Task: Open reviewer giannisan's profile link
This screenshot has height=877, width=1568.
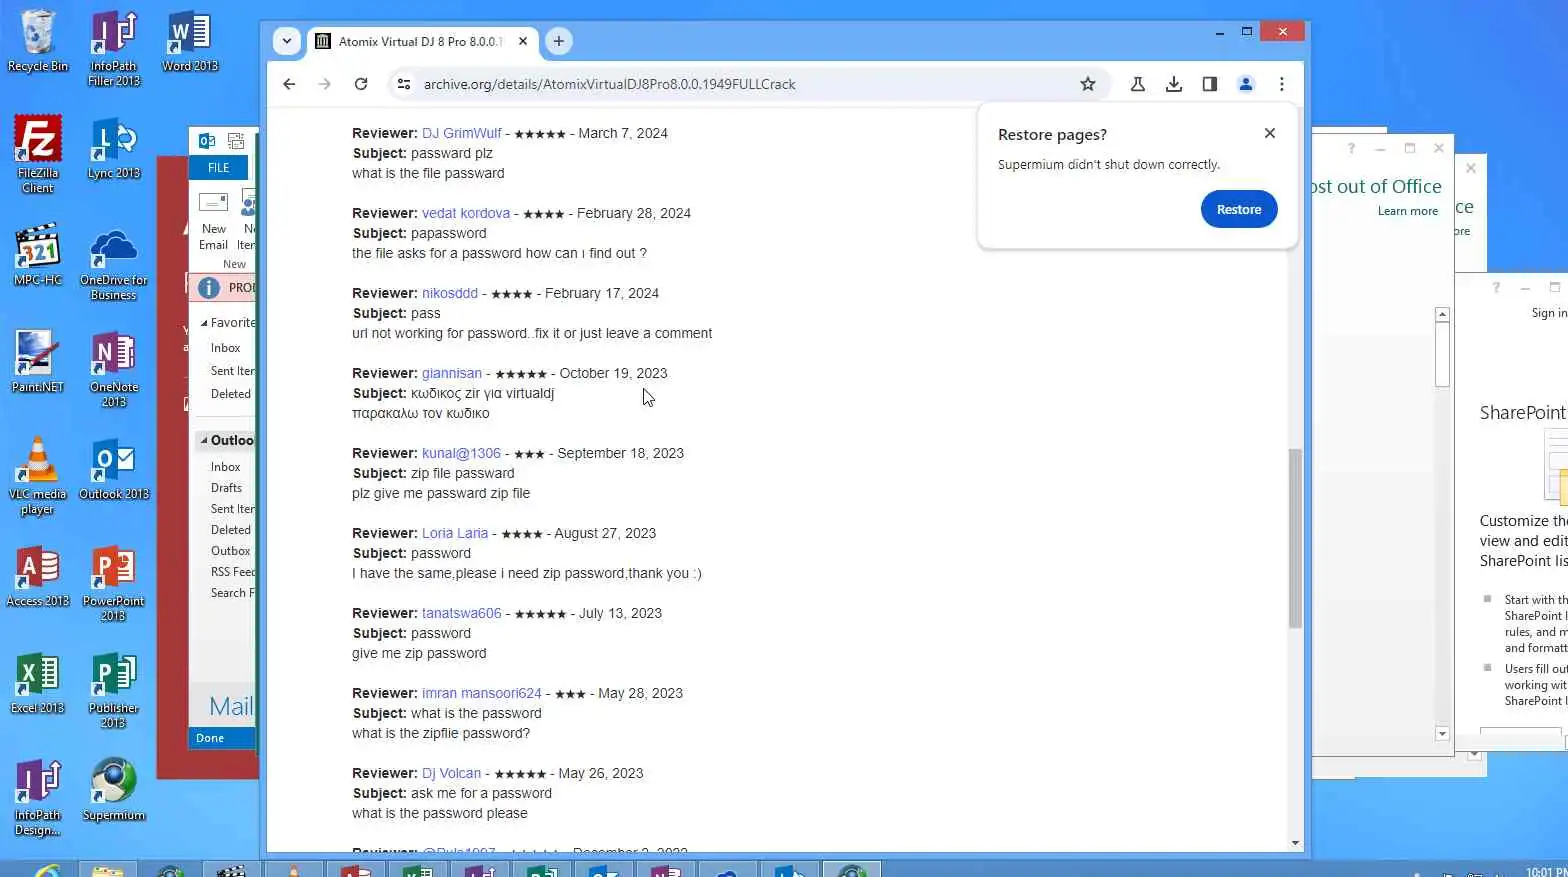Action: [452, 373]
